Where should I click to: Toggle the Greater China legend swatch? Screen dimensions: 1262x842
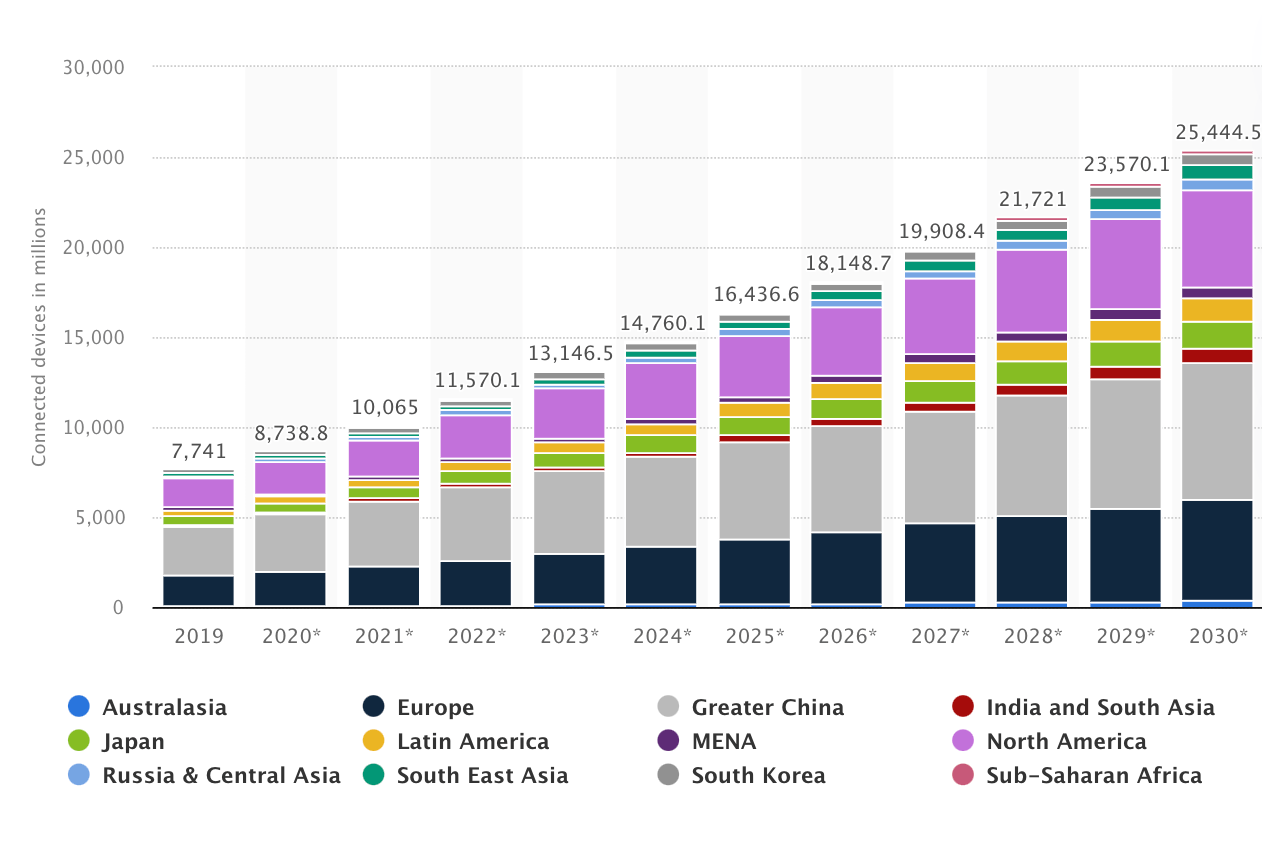point(669,707)
